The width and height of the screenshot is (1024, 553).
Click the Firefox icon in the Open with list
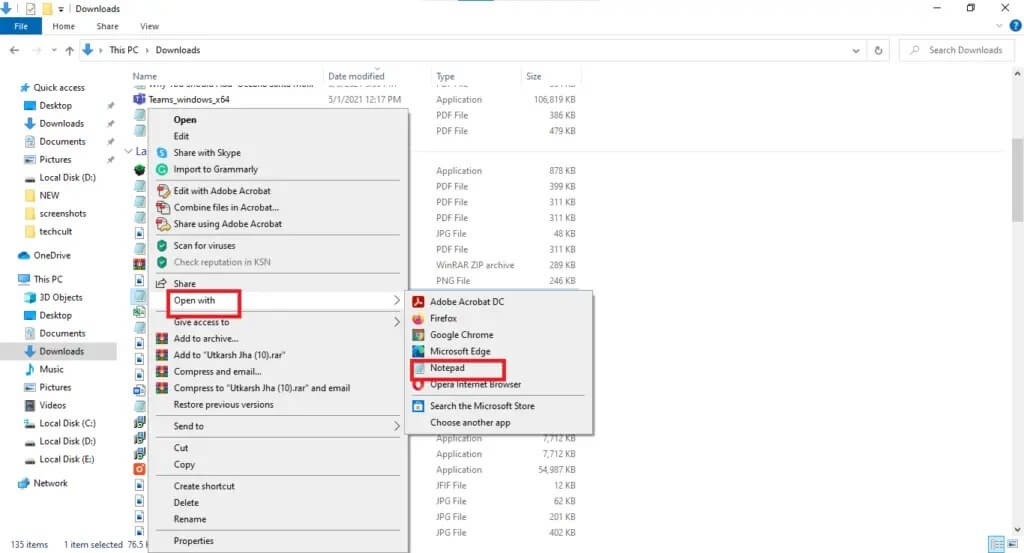(x=418, y=319)
